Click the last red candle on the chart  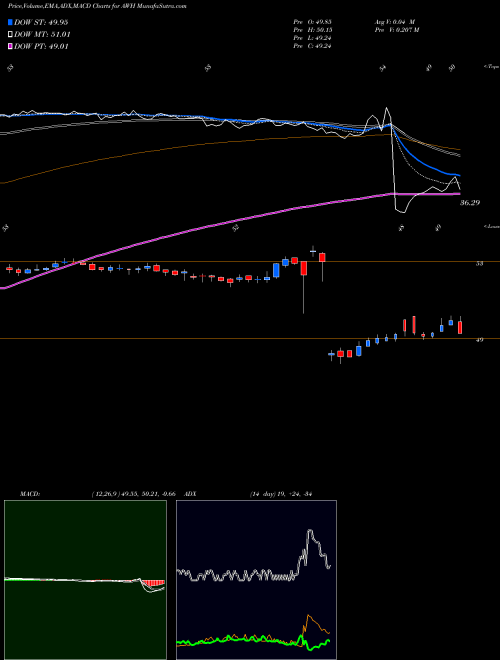click(x=460, y=326)
